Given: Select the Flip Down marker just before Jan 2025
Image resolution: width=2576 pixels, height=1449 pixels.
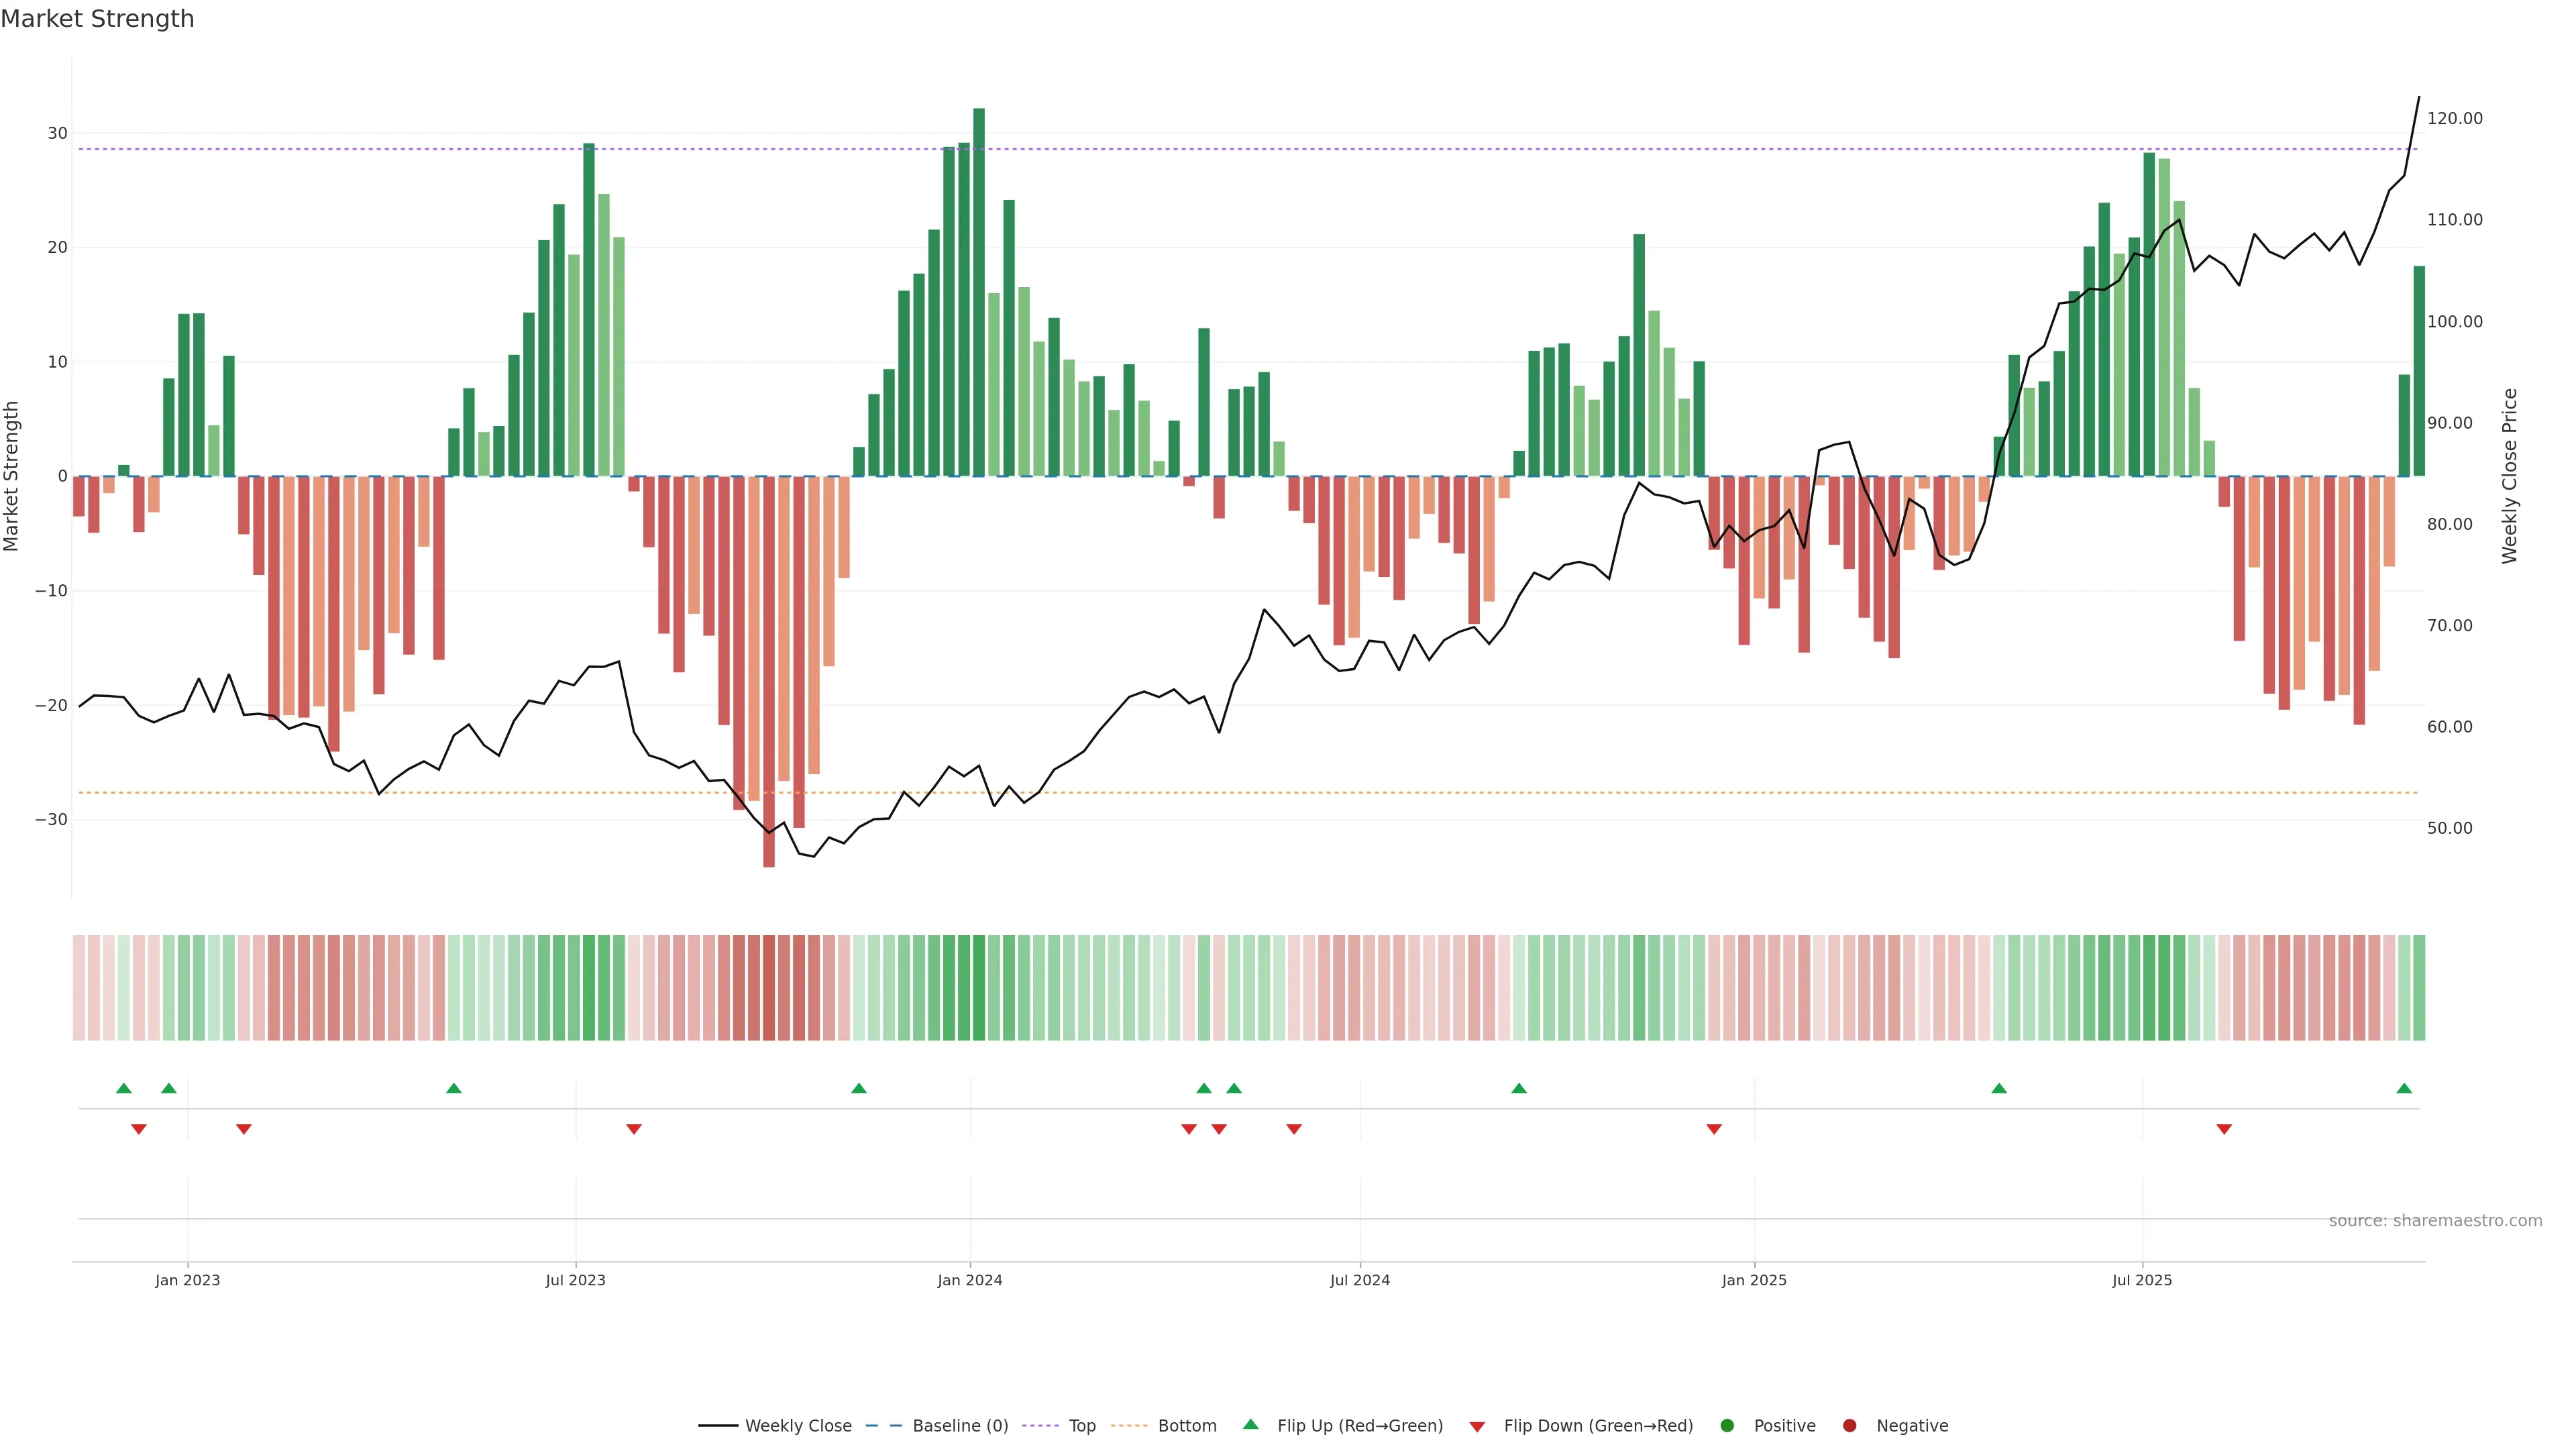Looking at the screenshot, I should point(1714,1129).
